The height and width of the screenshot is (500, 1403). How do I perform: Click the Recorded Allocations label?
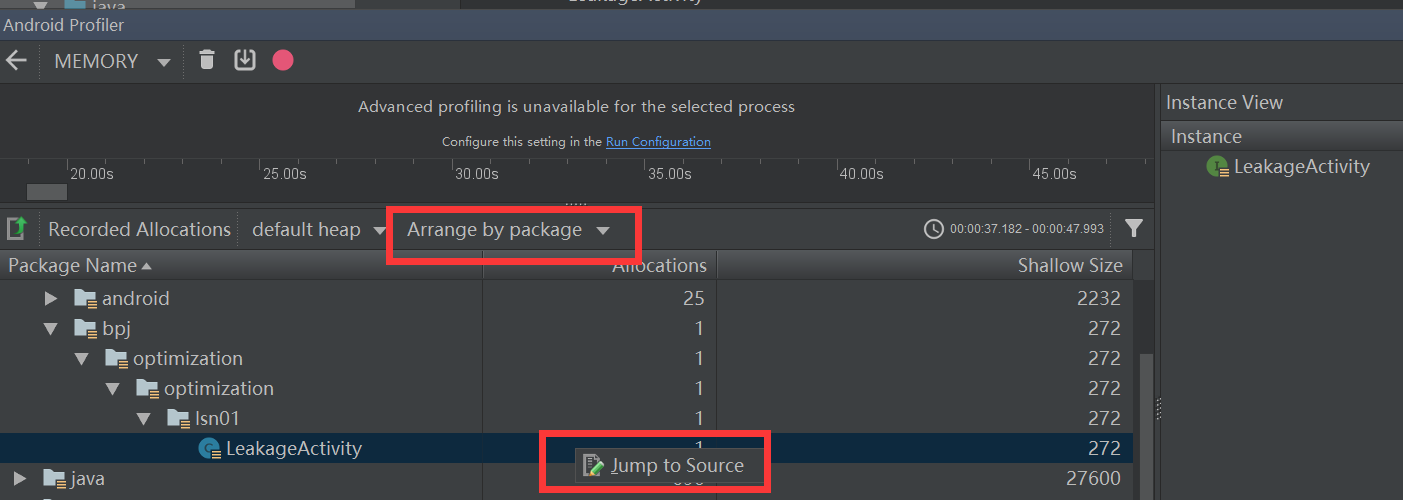pyautogui.click(x=139, y=229)
